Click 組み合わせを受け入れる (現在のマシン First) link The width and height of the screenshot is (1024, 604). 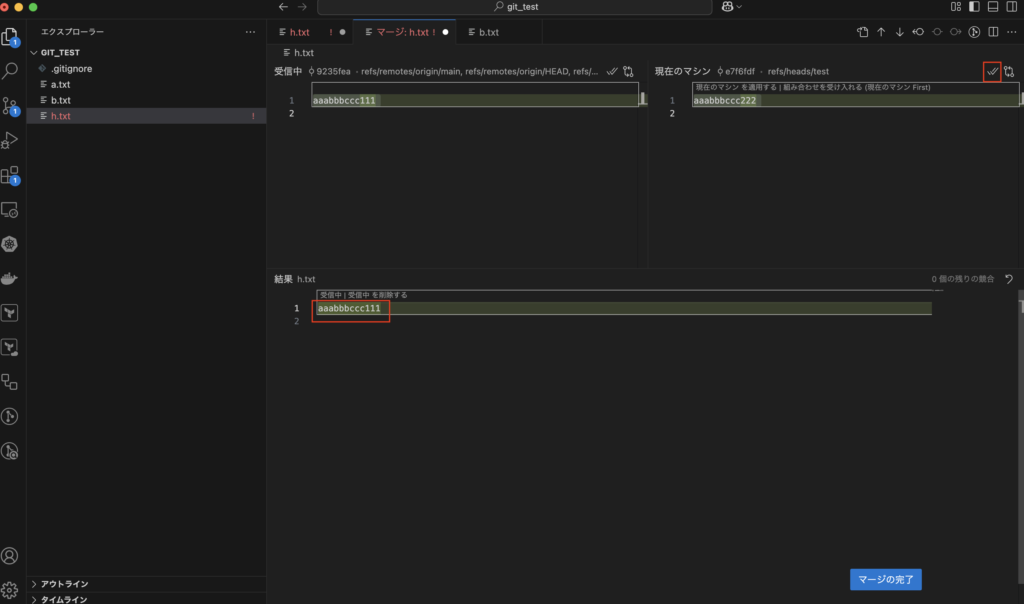[x=857, y=87]
